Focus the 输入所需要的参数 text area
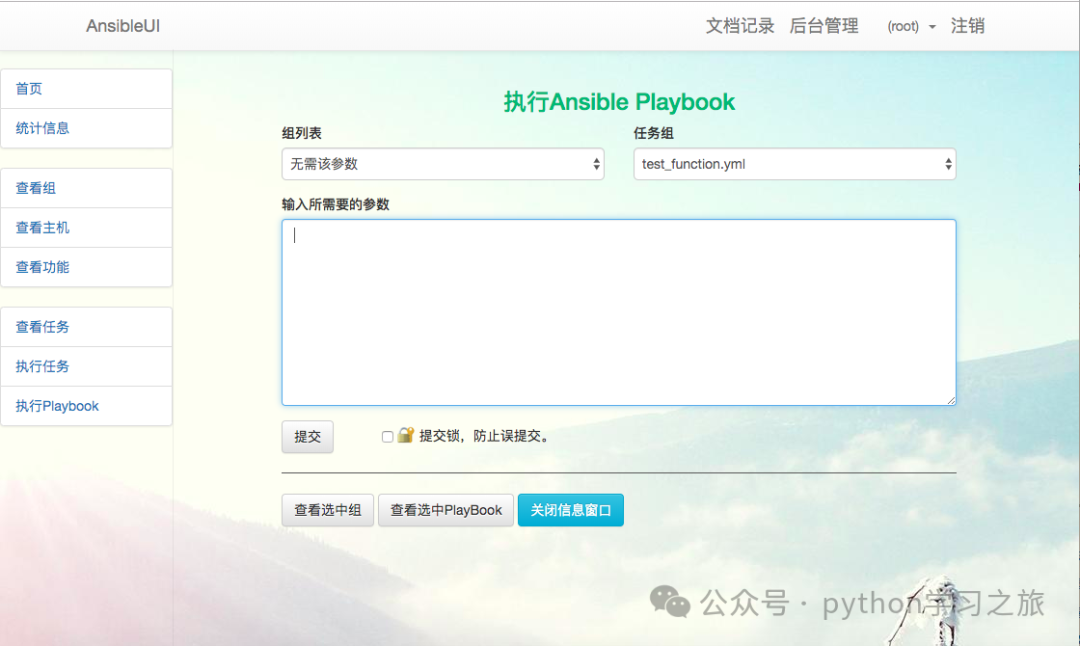 (619, 313)
